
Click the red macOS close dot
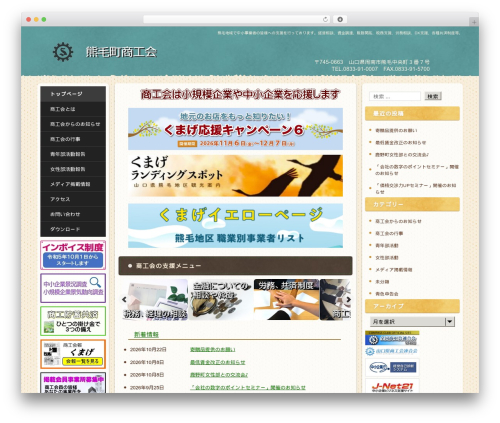[x=29, y=20]
